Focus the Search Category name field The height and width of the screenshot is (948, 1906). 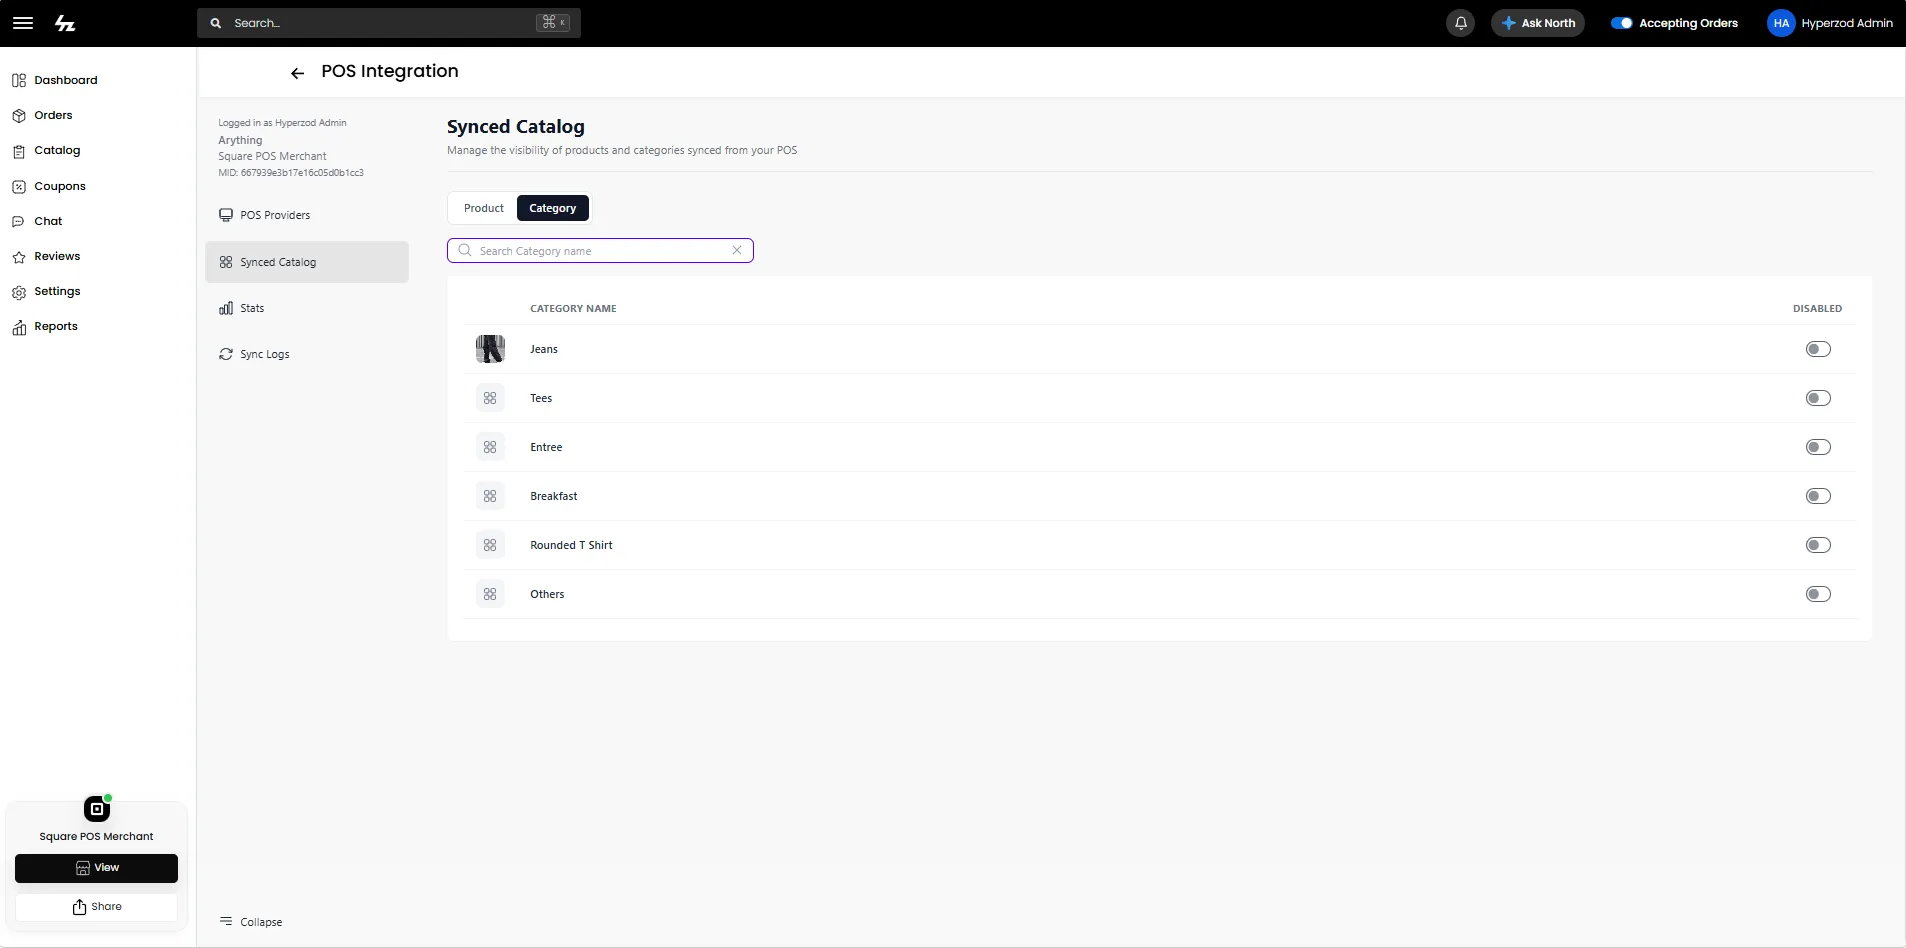point(600,250)
